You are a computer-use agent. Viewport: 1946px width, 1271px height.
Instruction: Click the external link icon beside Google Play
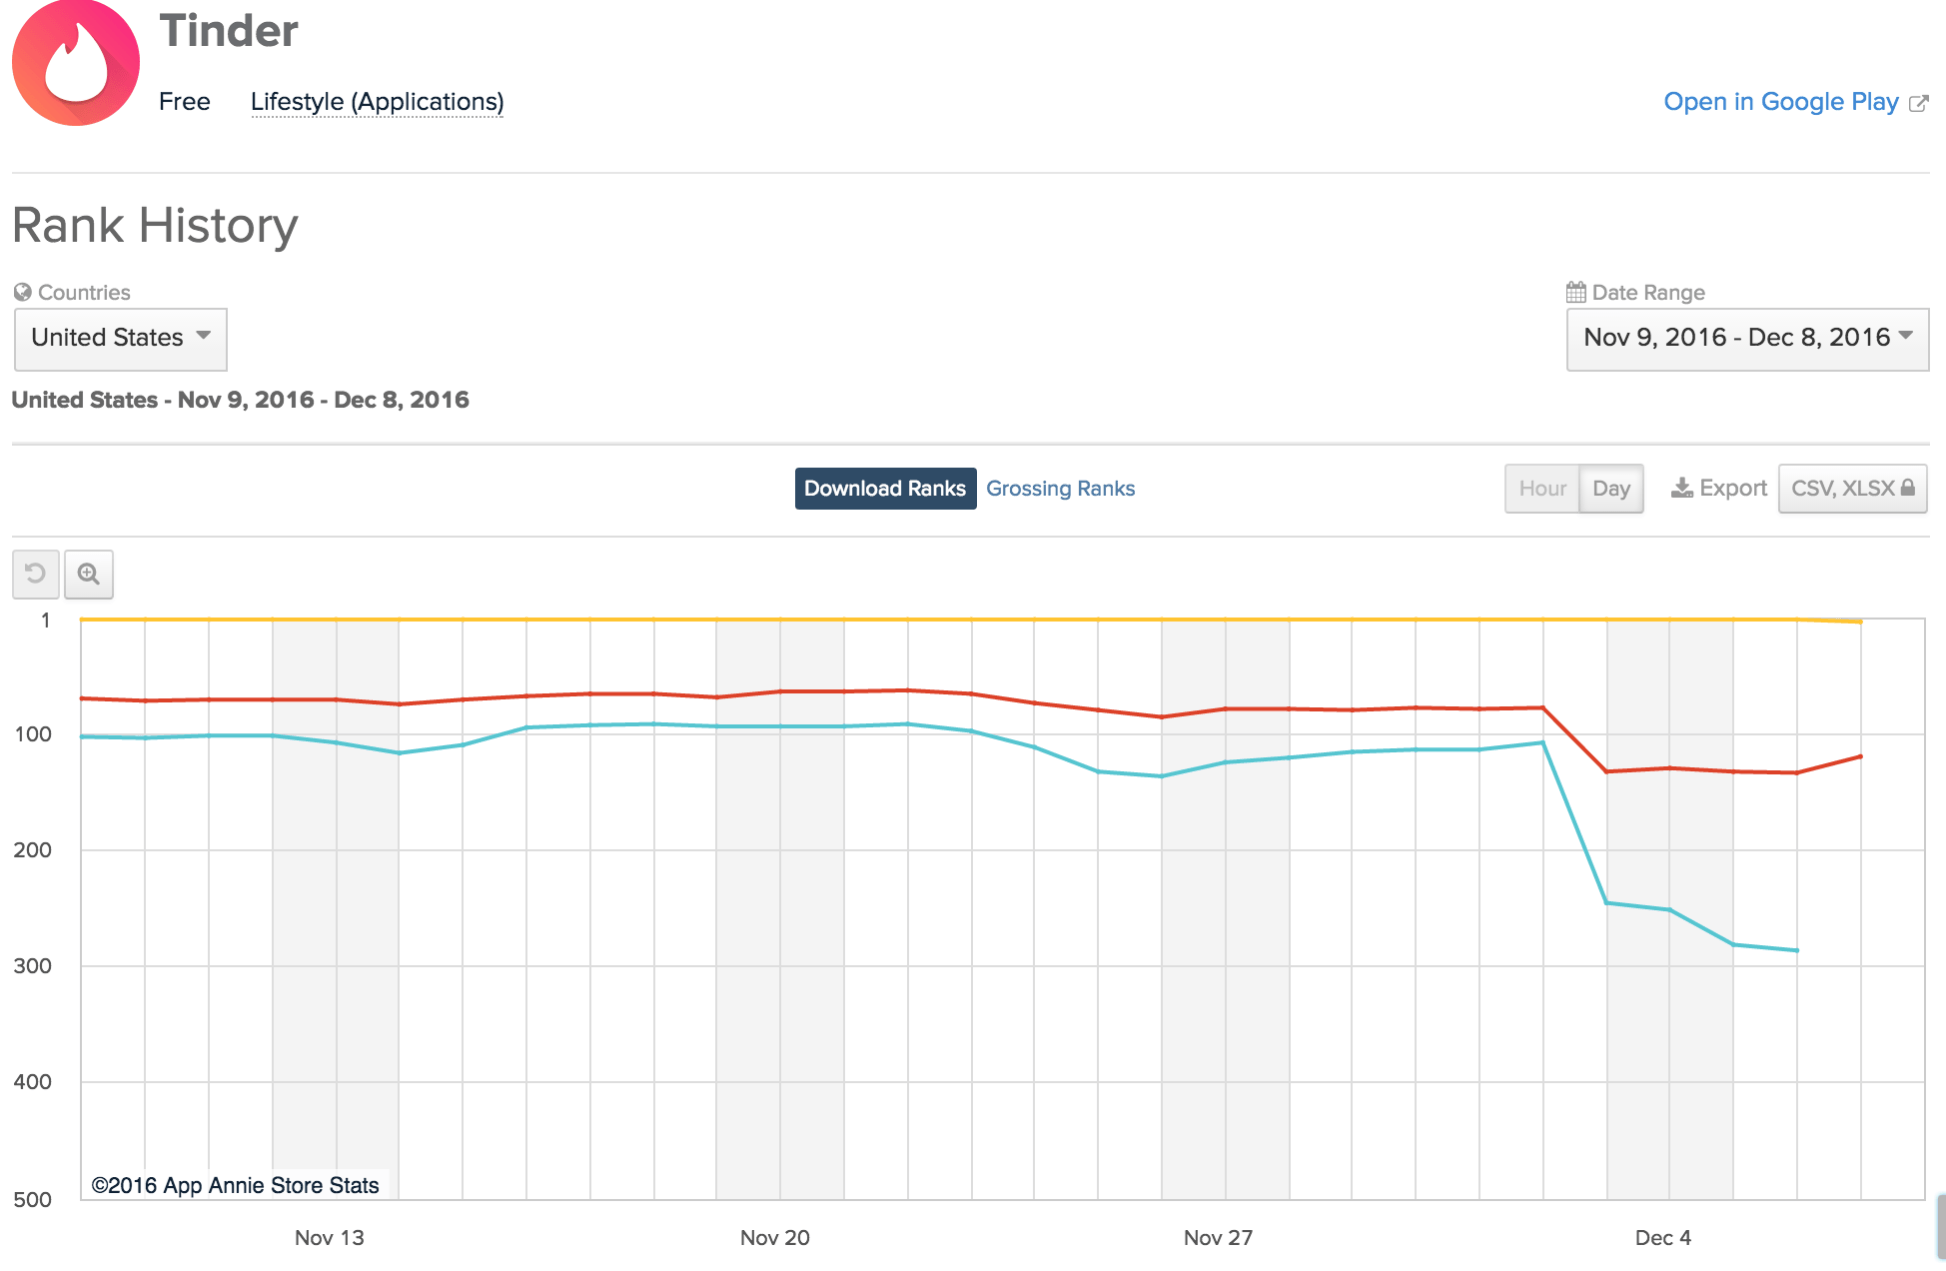click(1918, 103)
